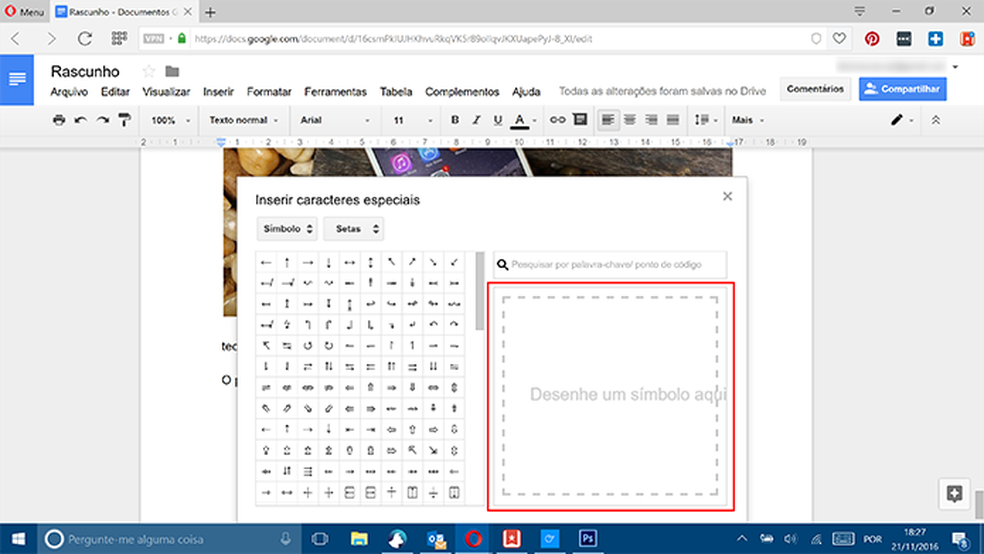
Task: Open the Arial font dropdown
Action: (334, 120)
